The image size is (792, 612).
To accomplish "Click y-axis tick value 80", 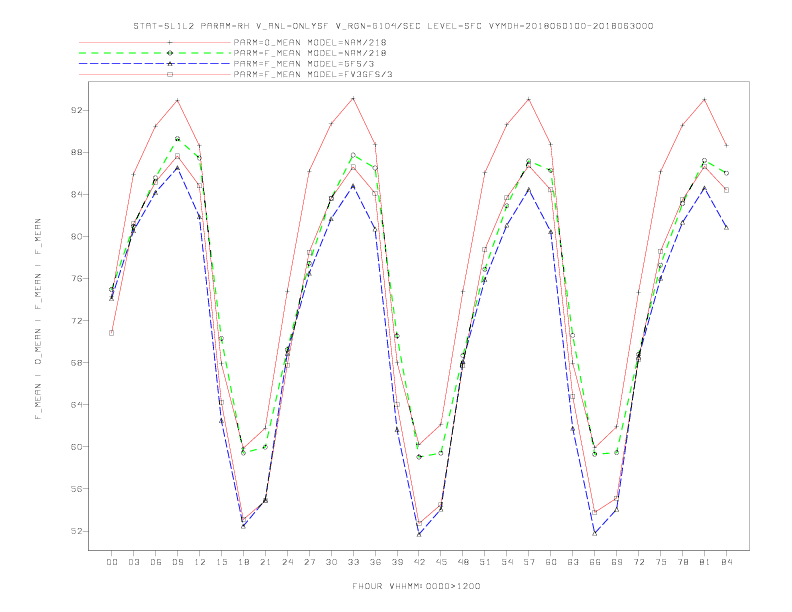I will (x=77, y=236).
